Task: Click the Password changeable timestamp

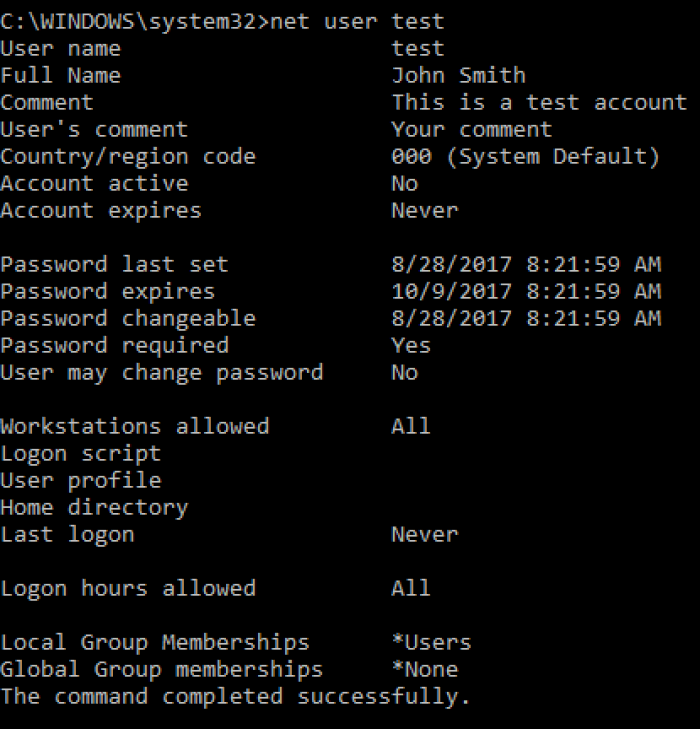Action: tap(526, 318)
